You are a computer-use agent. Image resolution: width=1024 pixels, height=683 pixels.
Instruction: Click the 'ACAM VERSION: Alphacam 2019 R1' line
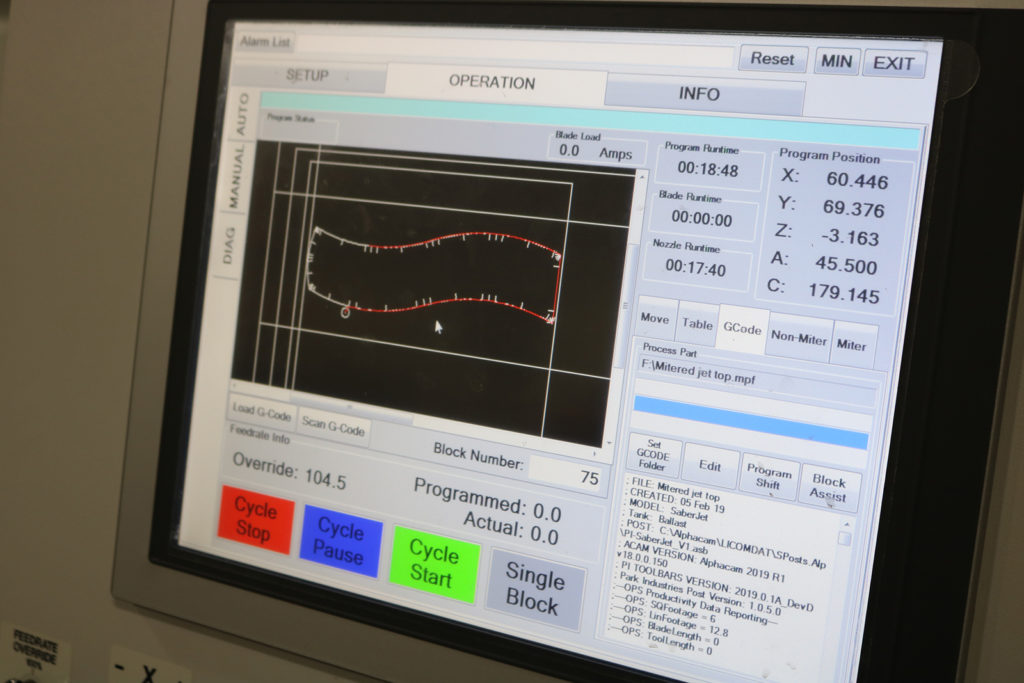click(x=704, y=561)
